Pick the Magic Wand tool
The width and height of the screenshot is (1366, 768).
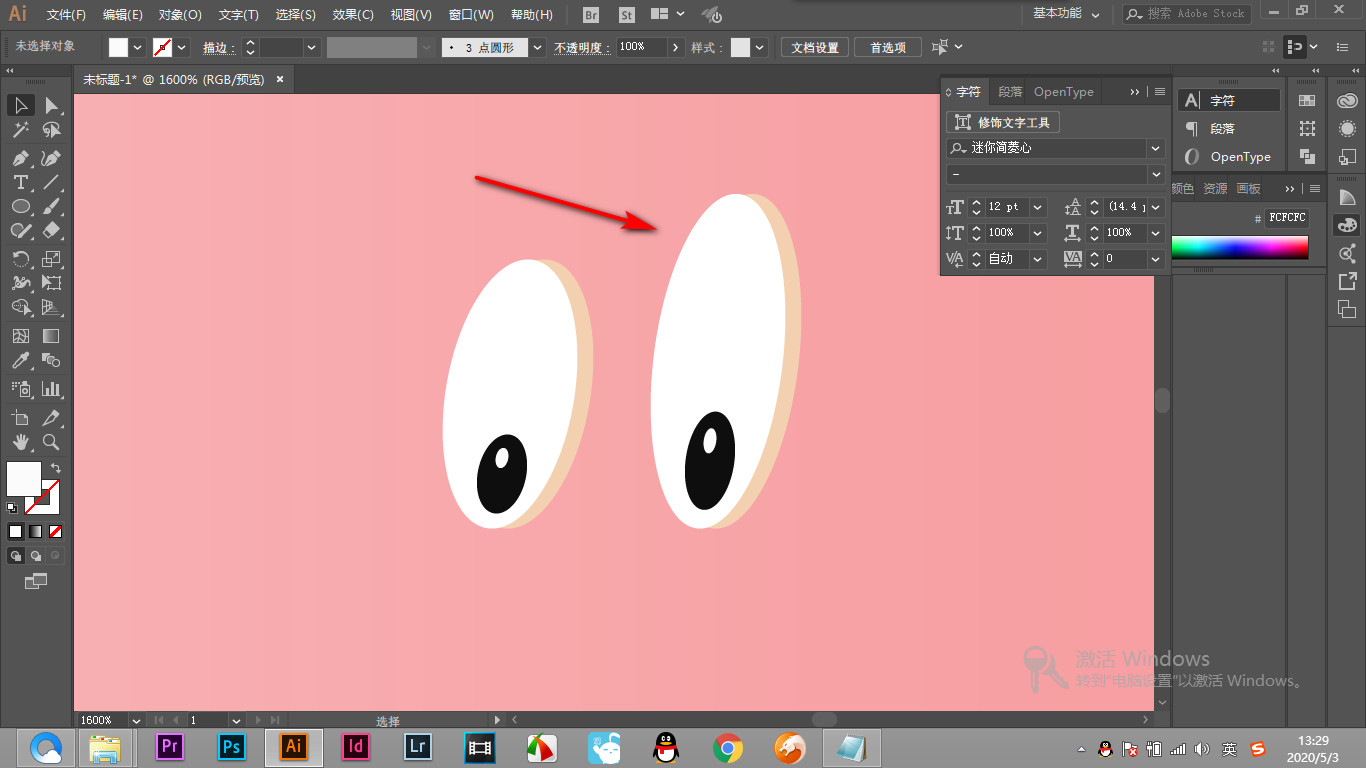pyautogui.click(x=20, y=130)
